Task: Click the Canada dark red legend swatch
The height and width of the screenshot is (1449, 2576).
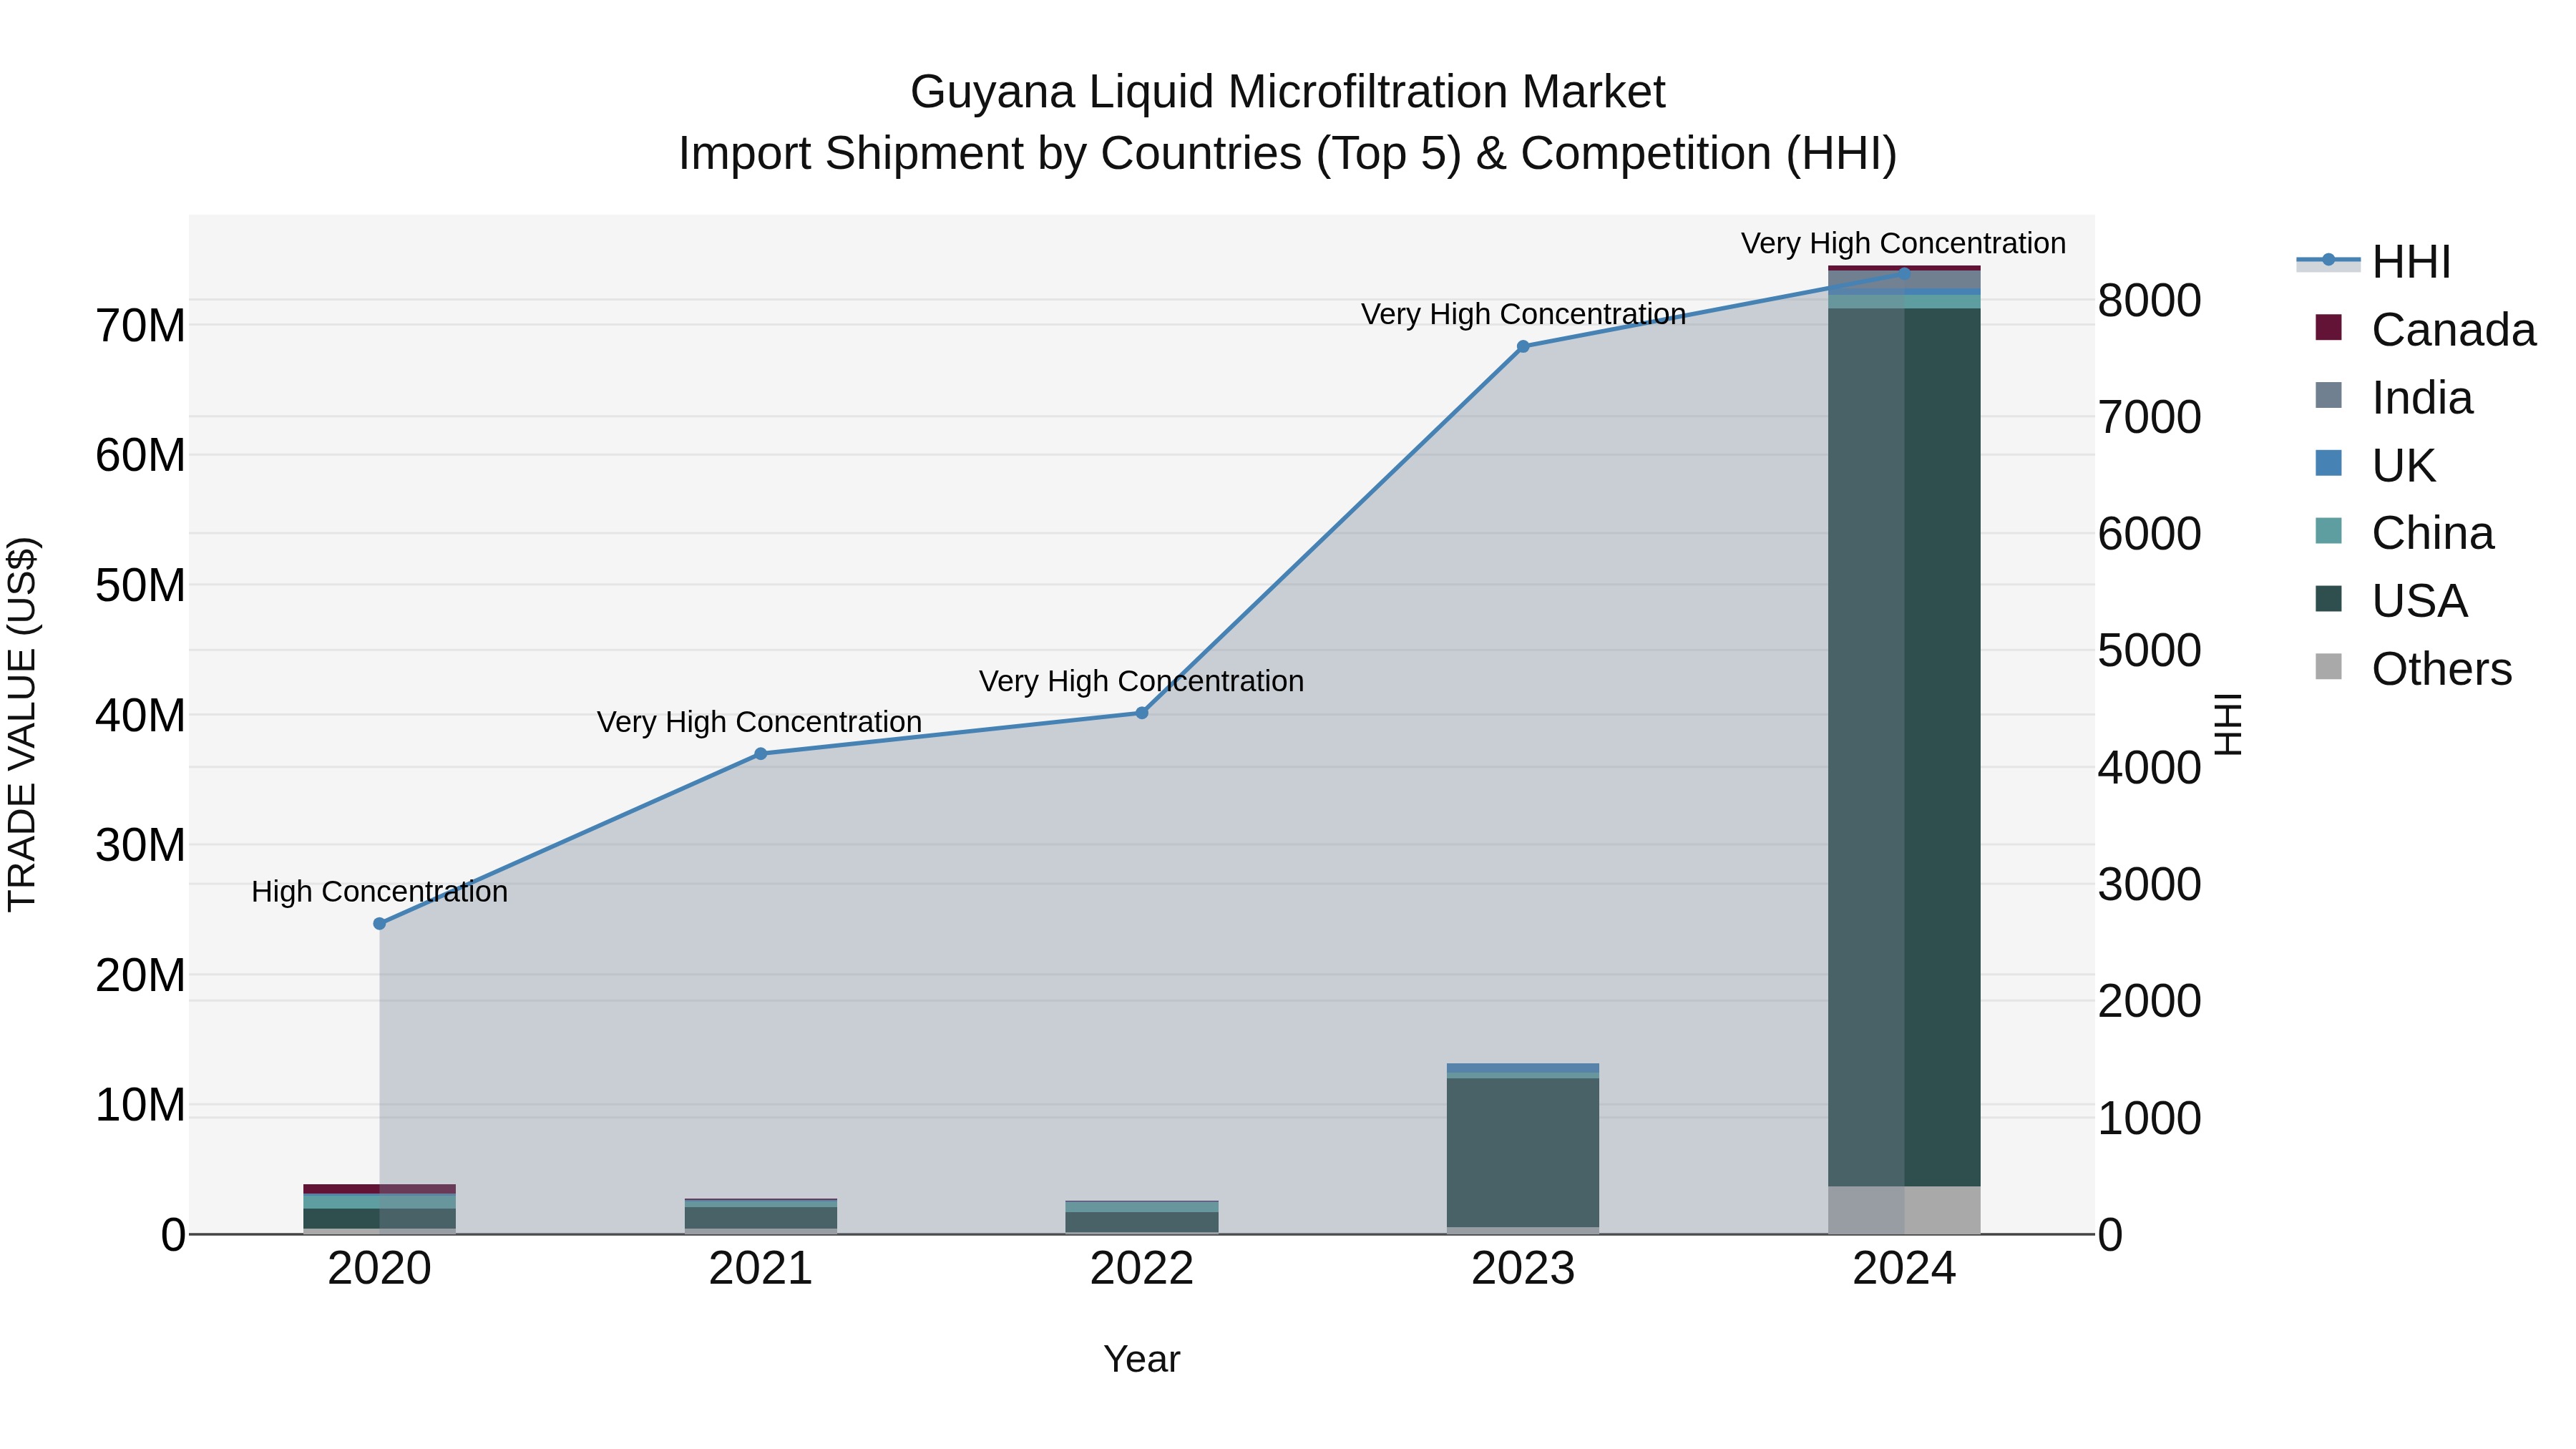Action: [x=2328, y=327]
